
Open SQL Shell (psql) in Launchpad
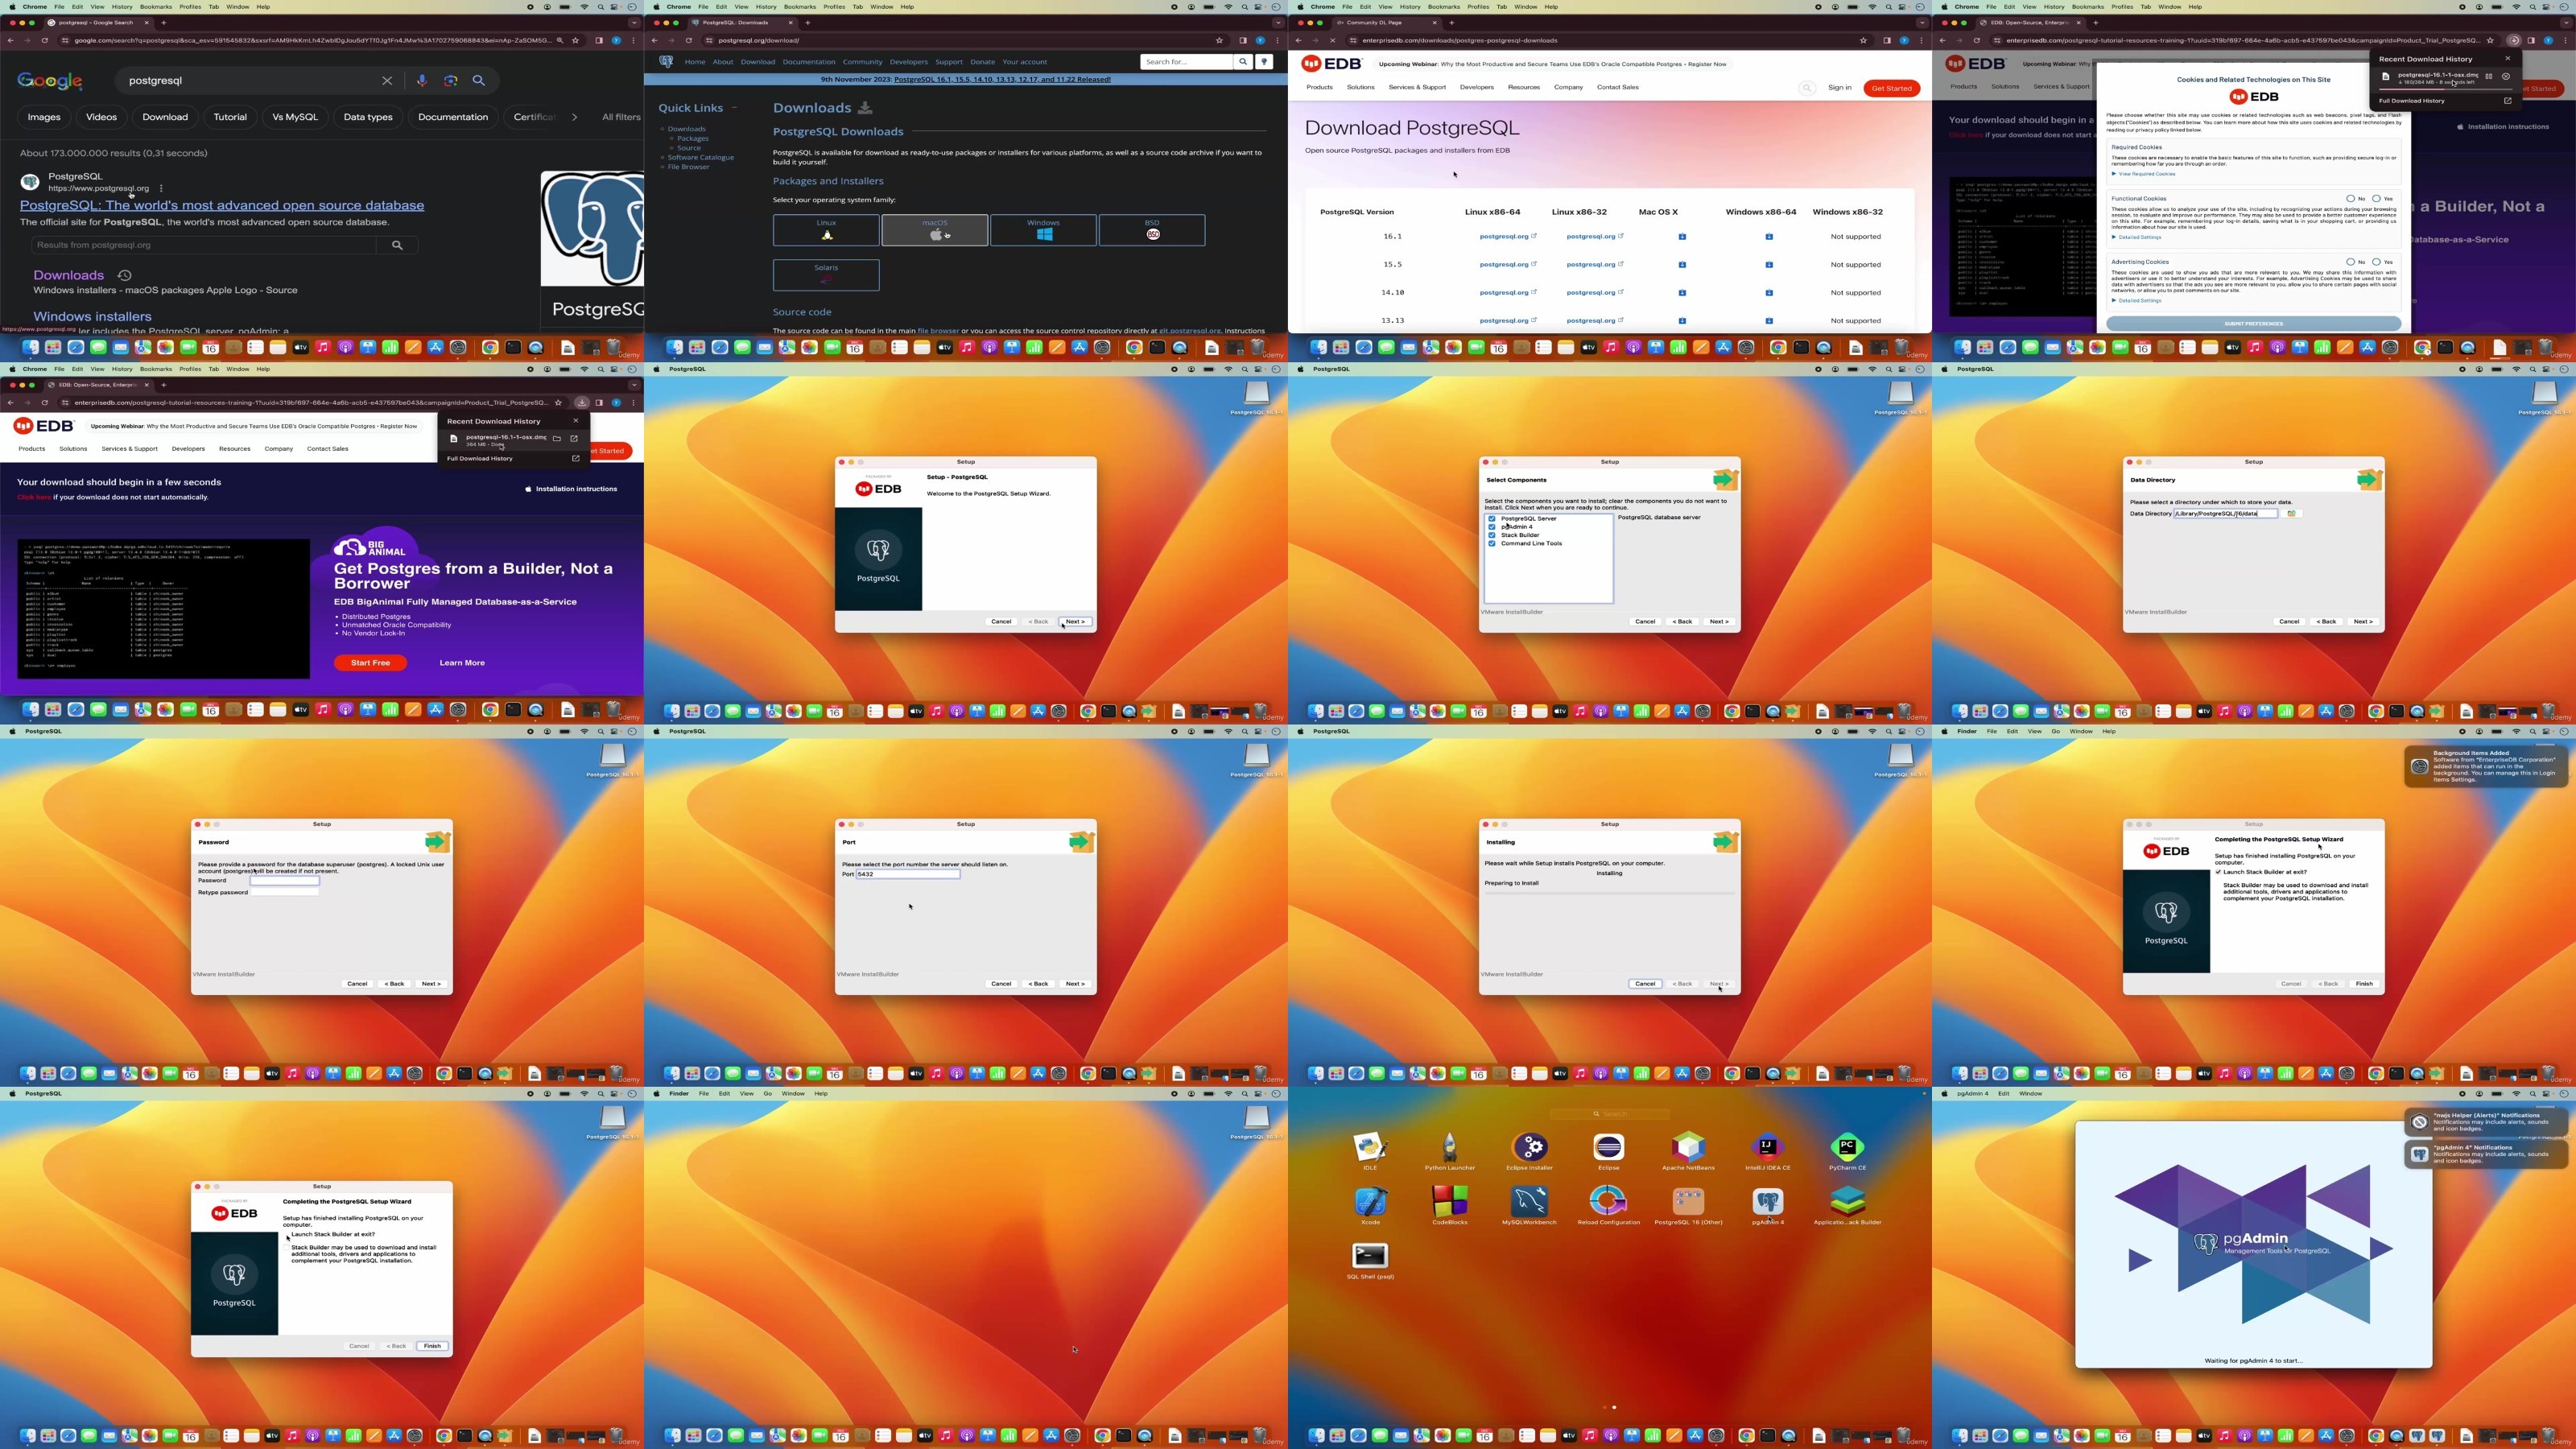(x=1370, y=1256)
